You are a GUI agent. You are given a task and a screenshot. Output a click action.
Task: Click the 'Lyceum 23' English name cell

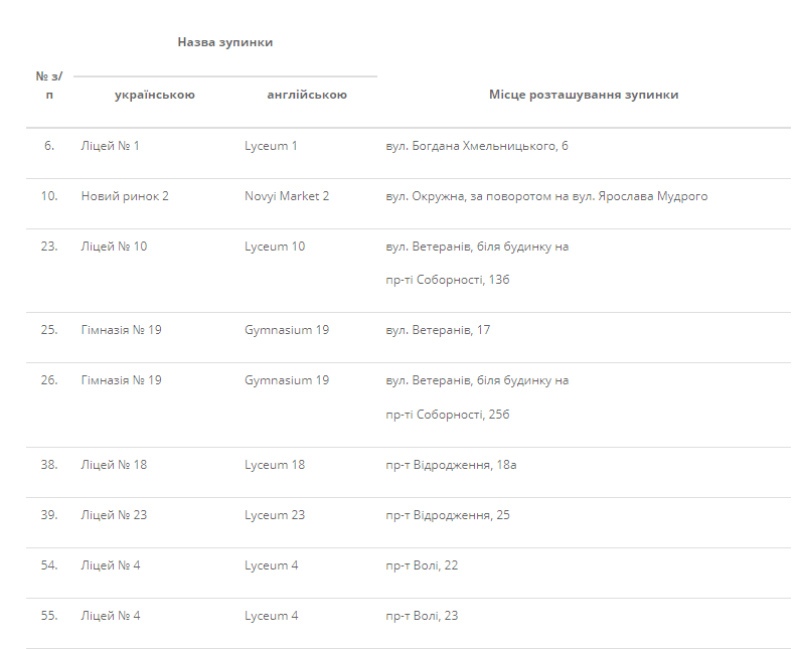point(274,515)
